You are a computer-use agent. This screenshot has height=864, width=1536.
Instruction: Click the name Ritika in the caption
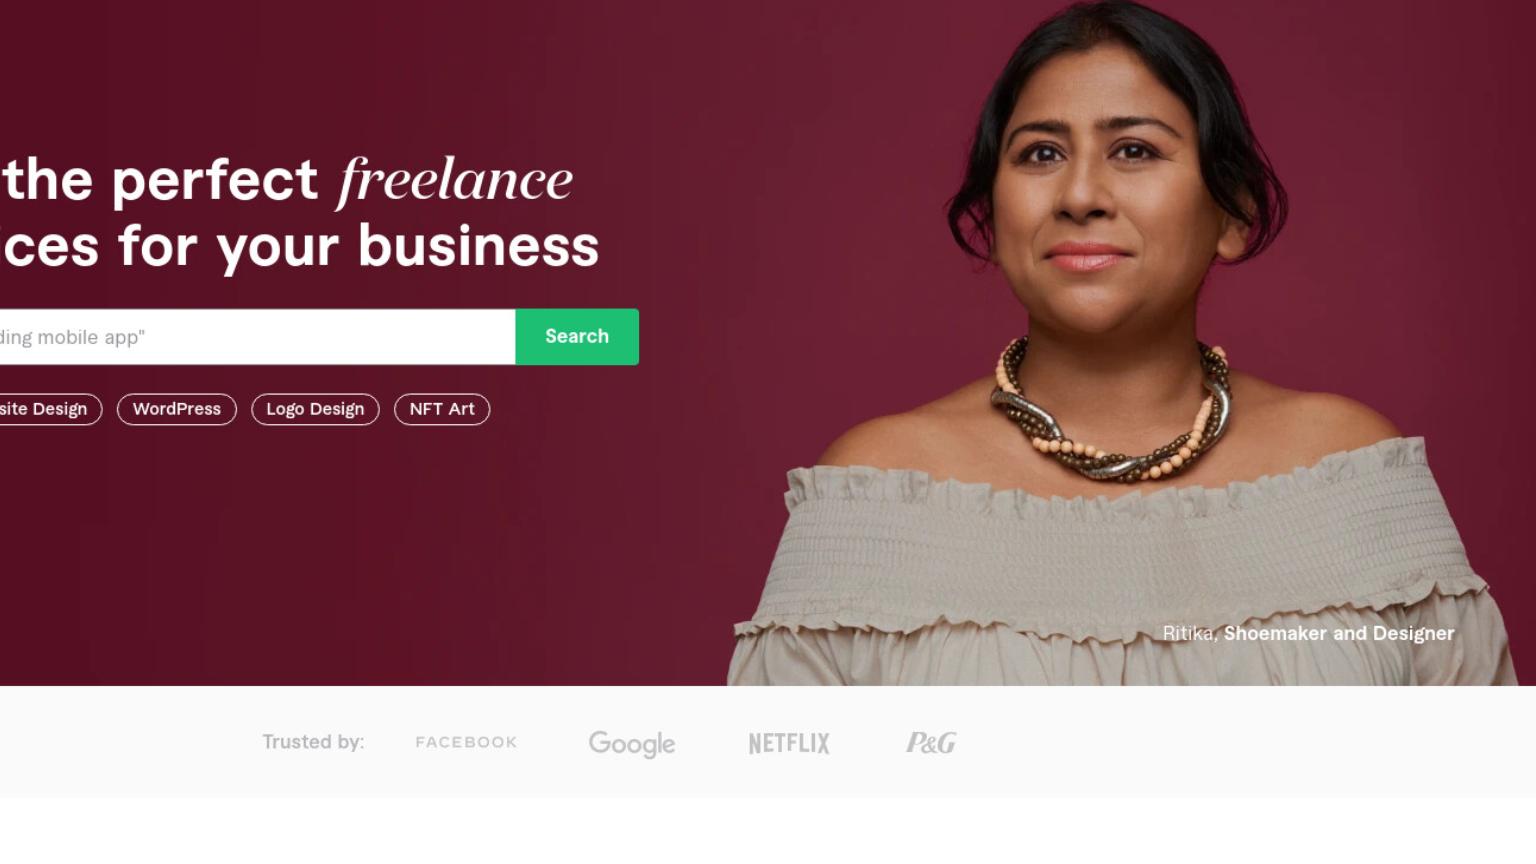point(1188,633)
